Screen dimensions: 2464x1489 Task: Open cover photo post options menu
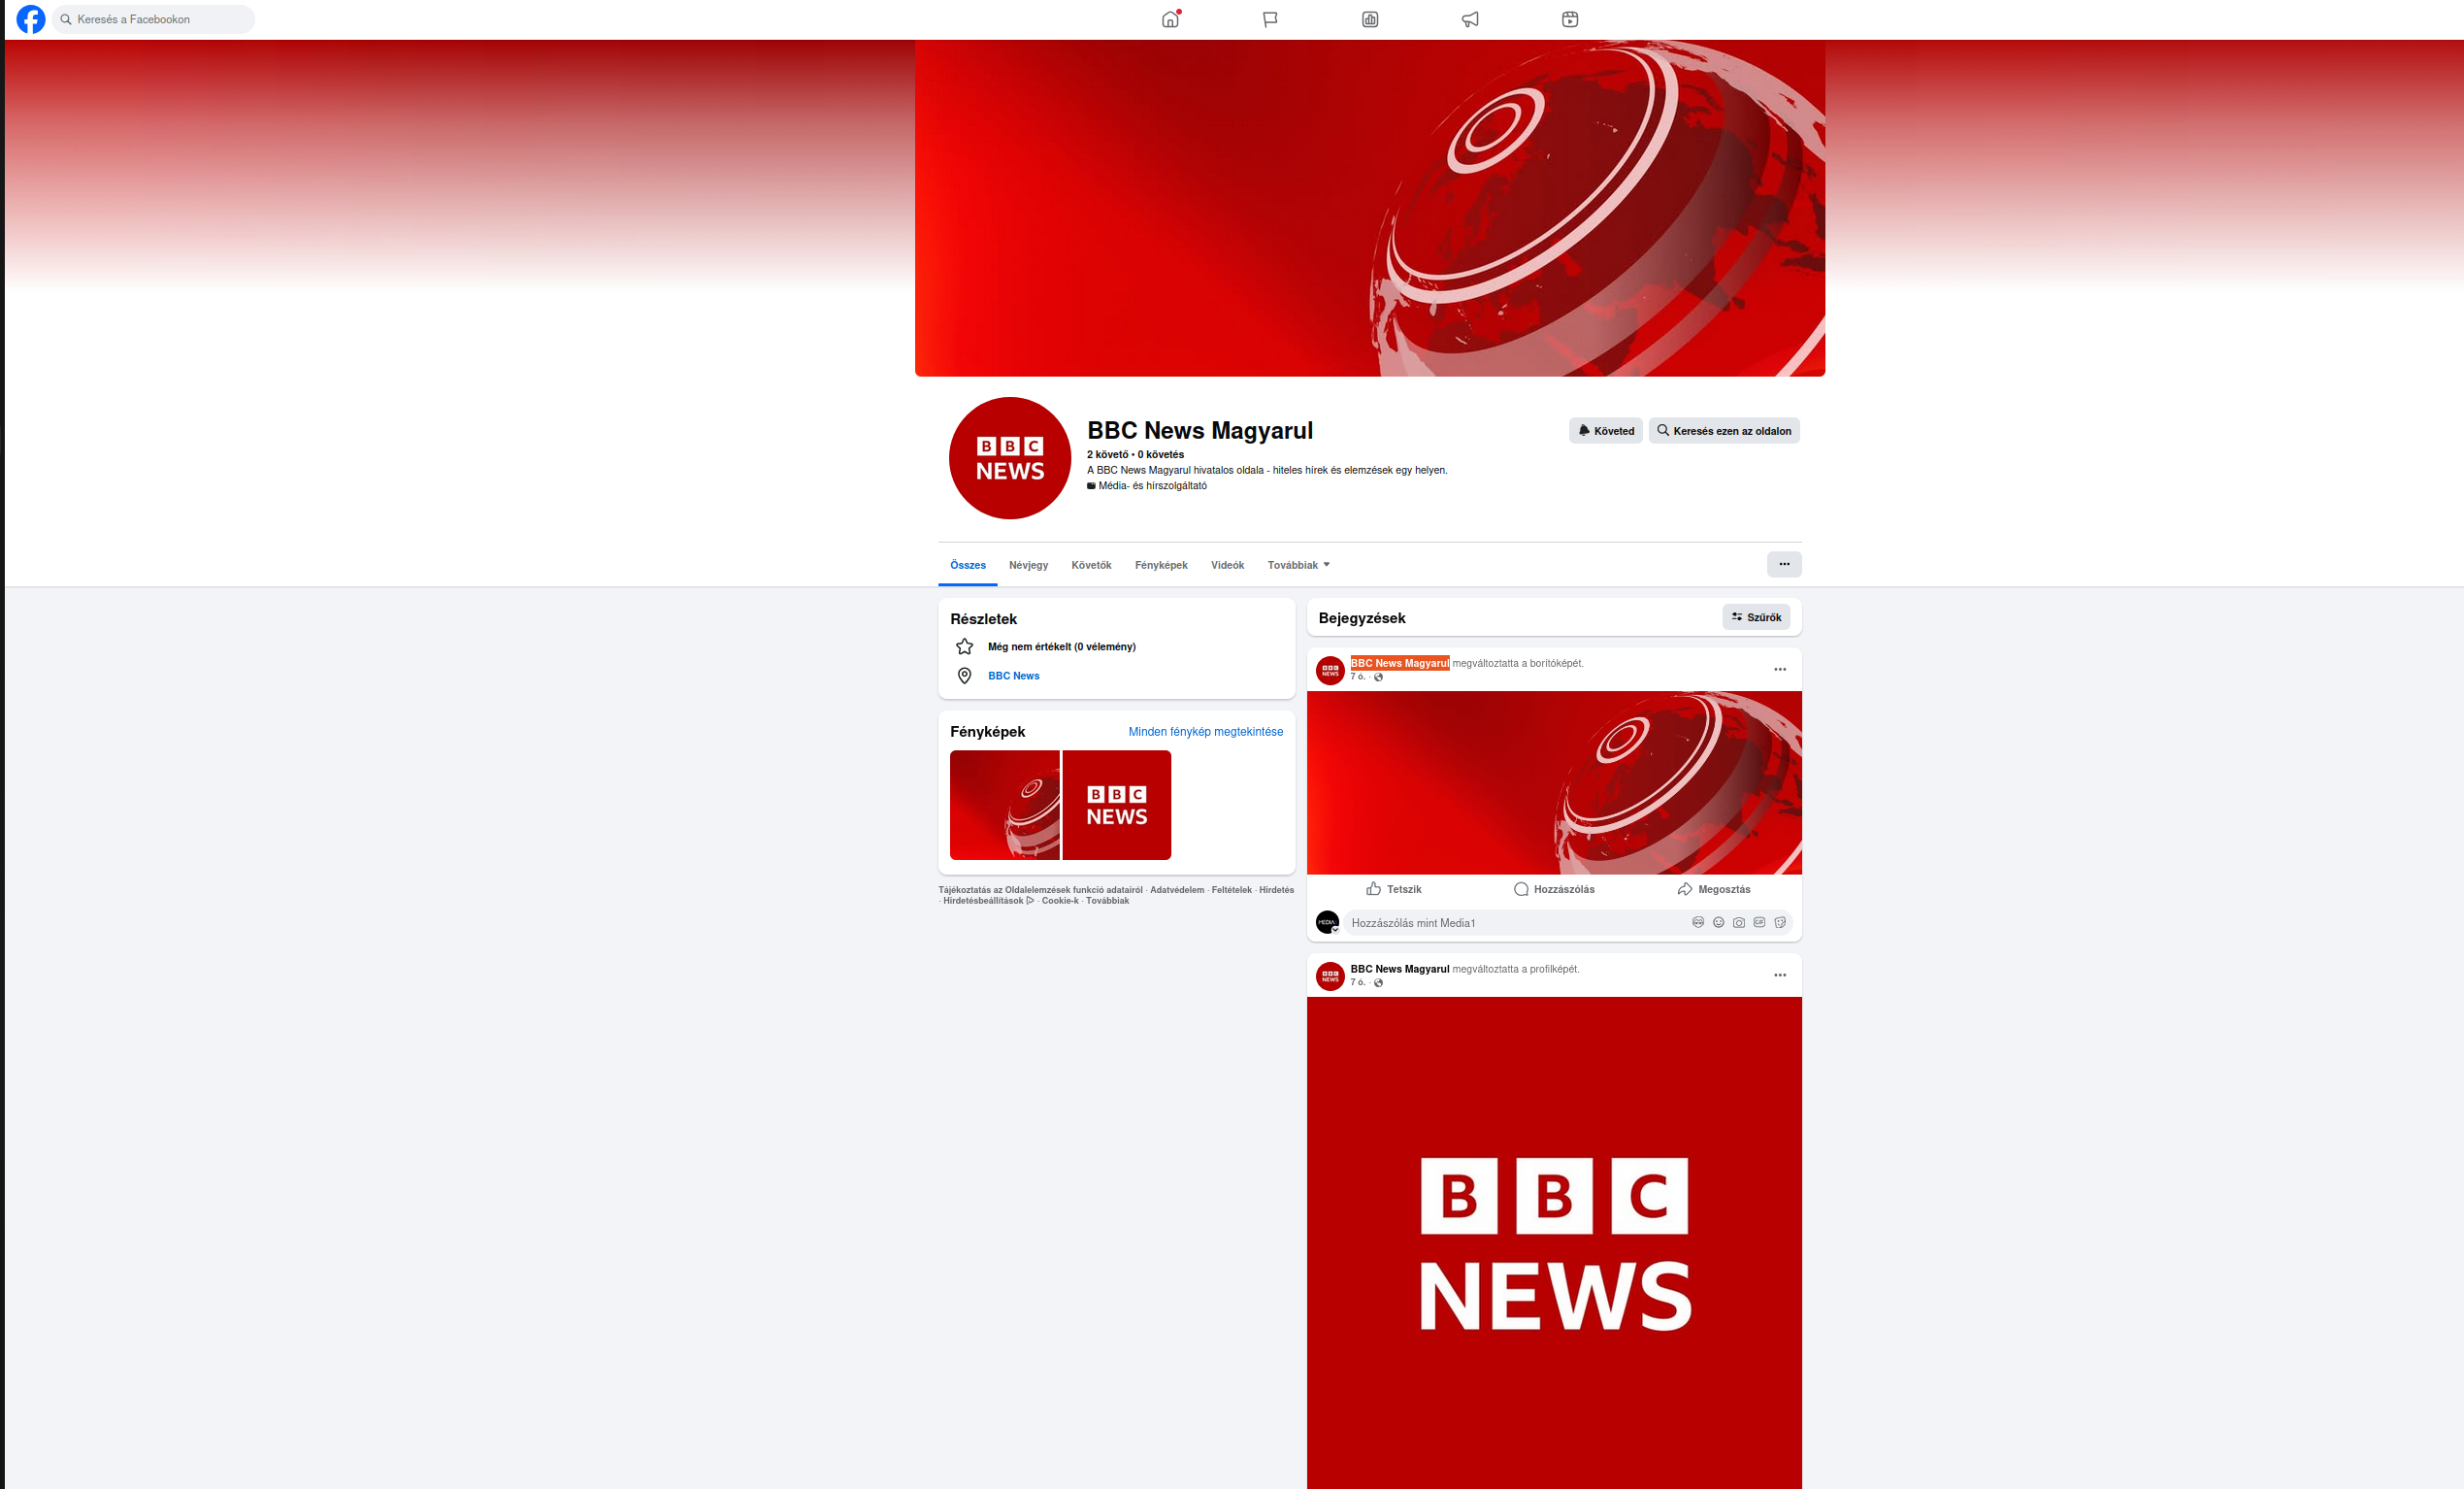tap(1779, 669)
